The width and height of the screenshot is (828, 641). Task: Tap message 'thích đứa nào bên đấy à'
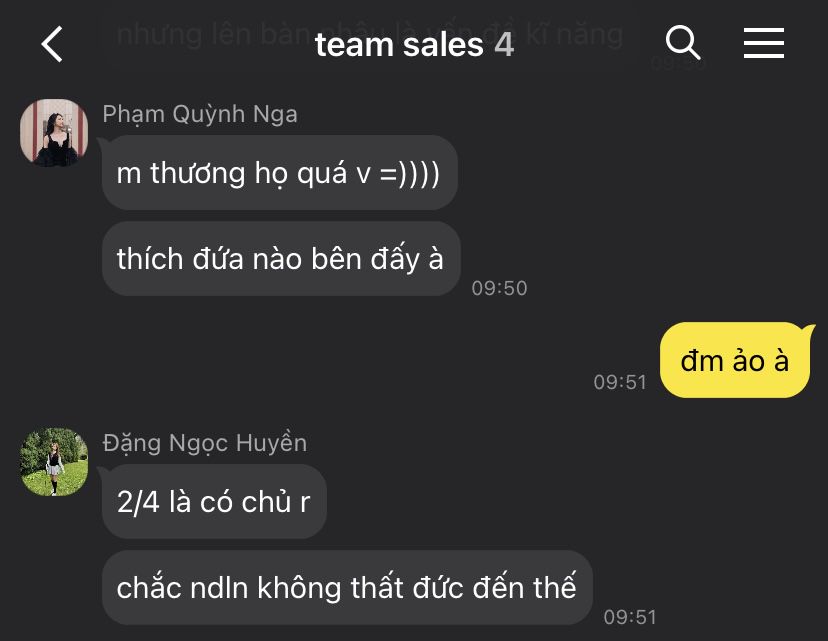(281, 259)
